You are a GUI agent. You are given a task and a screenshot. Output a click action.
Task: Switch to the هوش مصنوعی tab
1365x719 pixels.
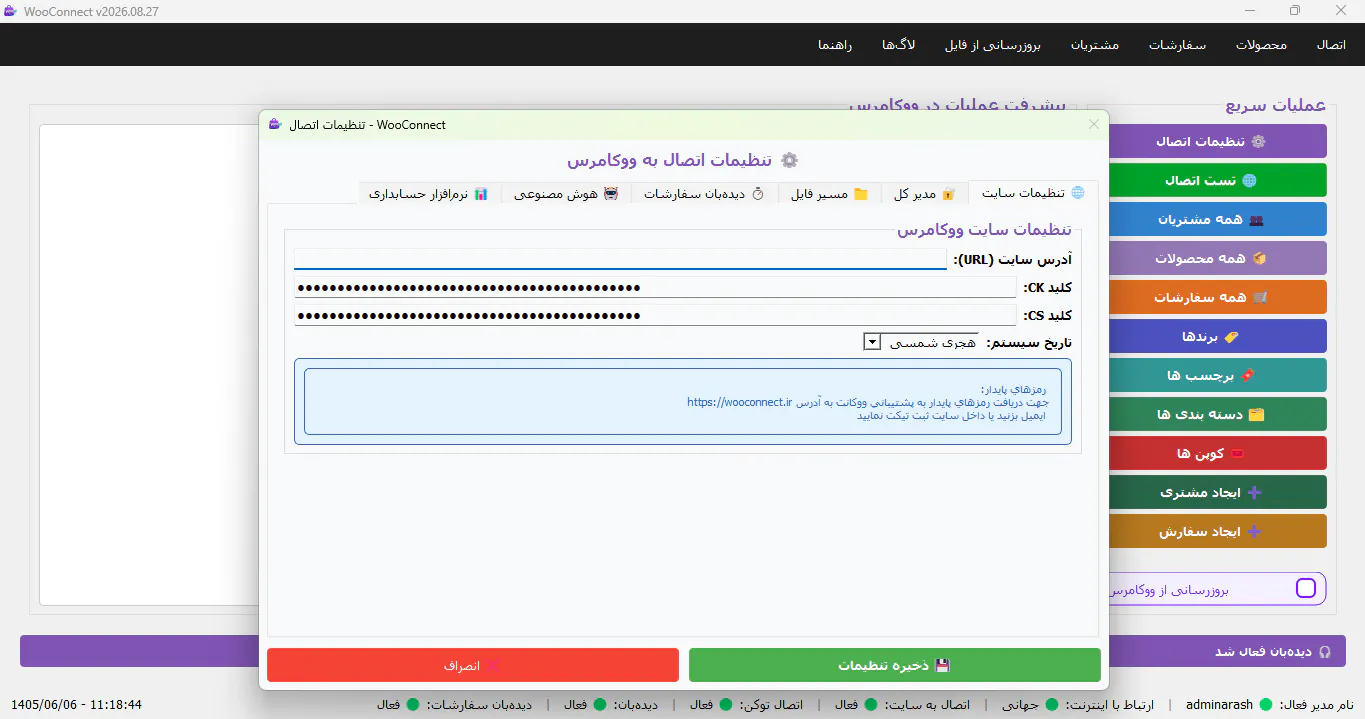(566, 194)
